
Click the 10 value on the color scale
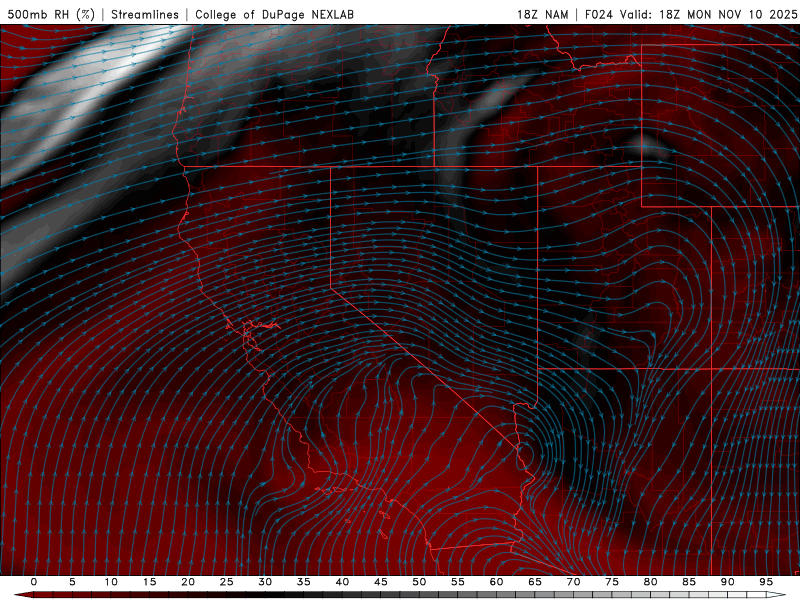point(111,582)
